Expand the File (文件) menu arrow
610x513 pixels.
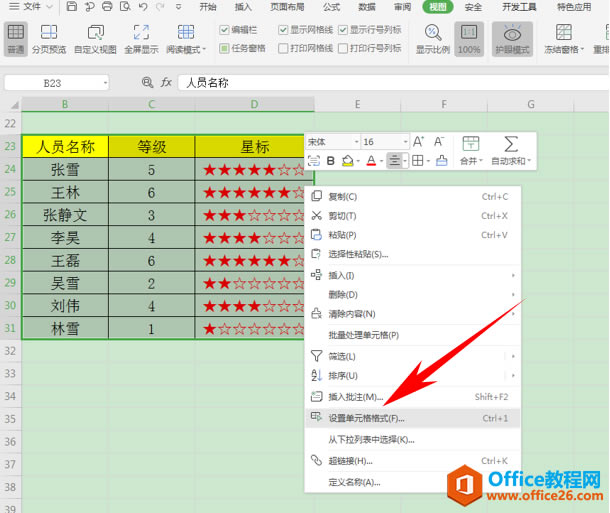pyautogui.click(x=49, y=7)
